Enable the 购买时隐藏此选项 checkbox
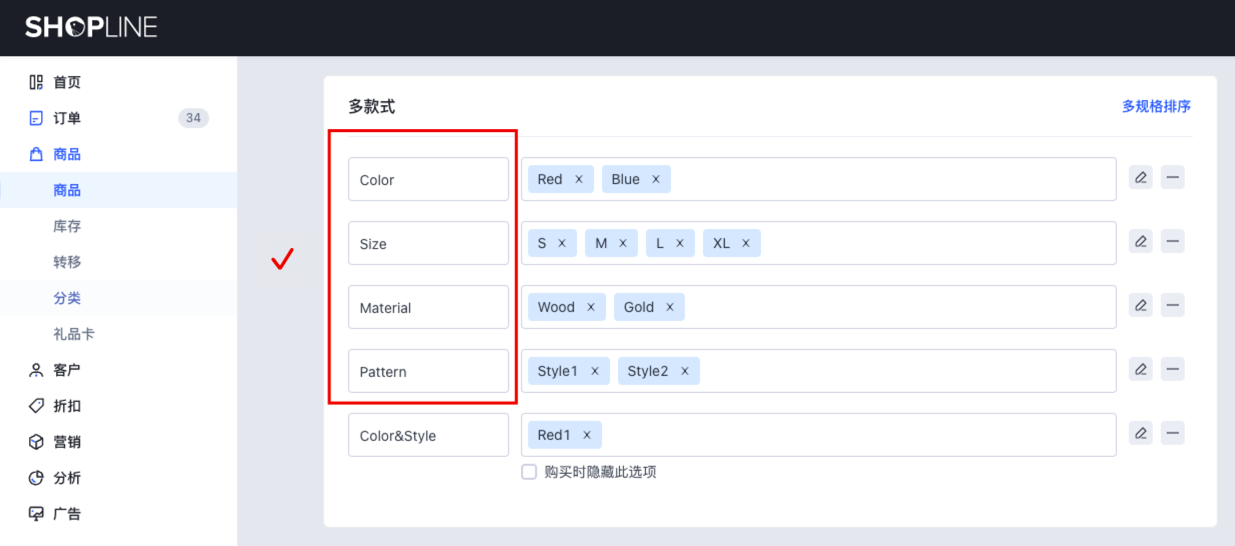 tap(529, 472)
